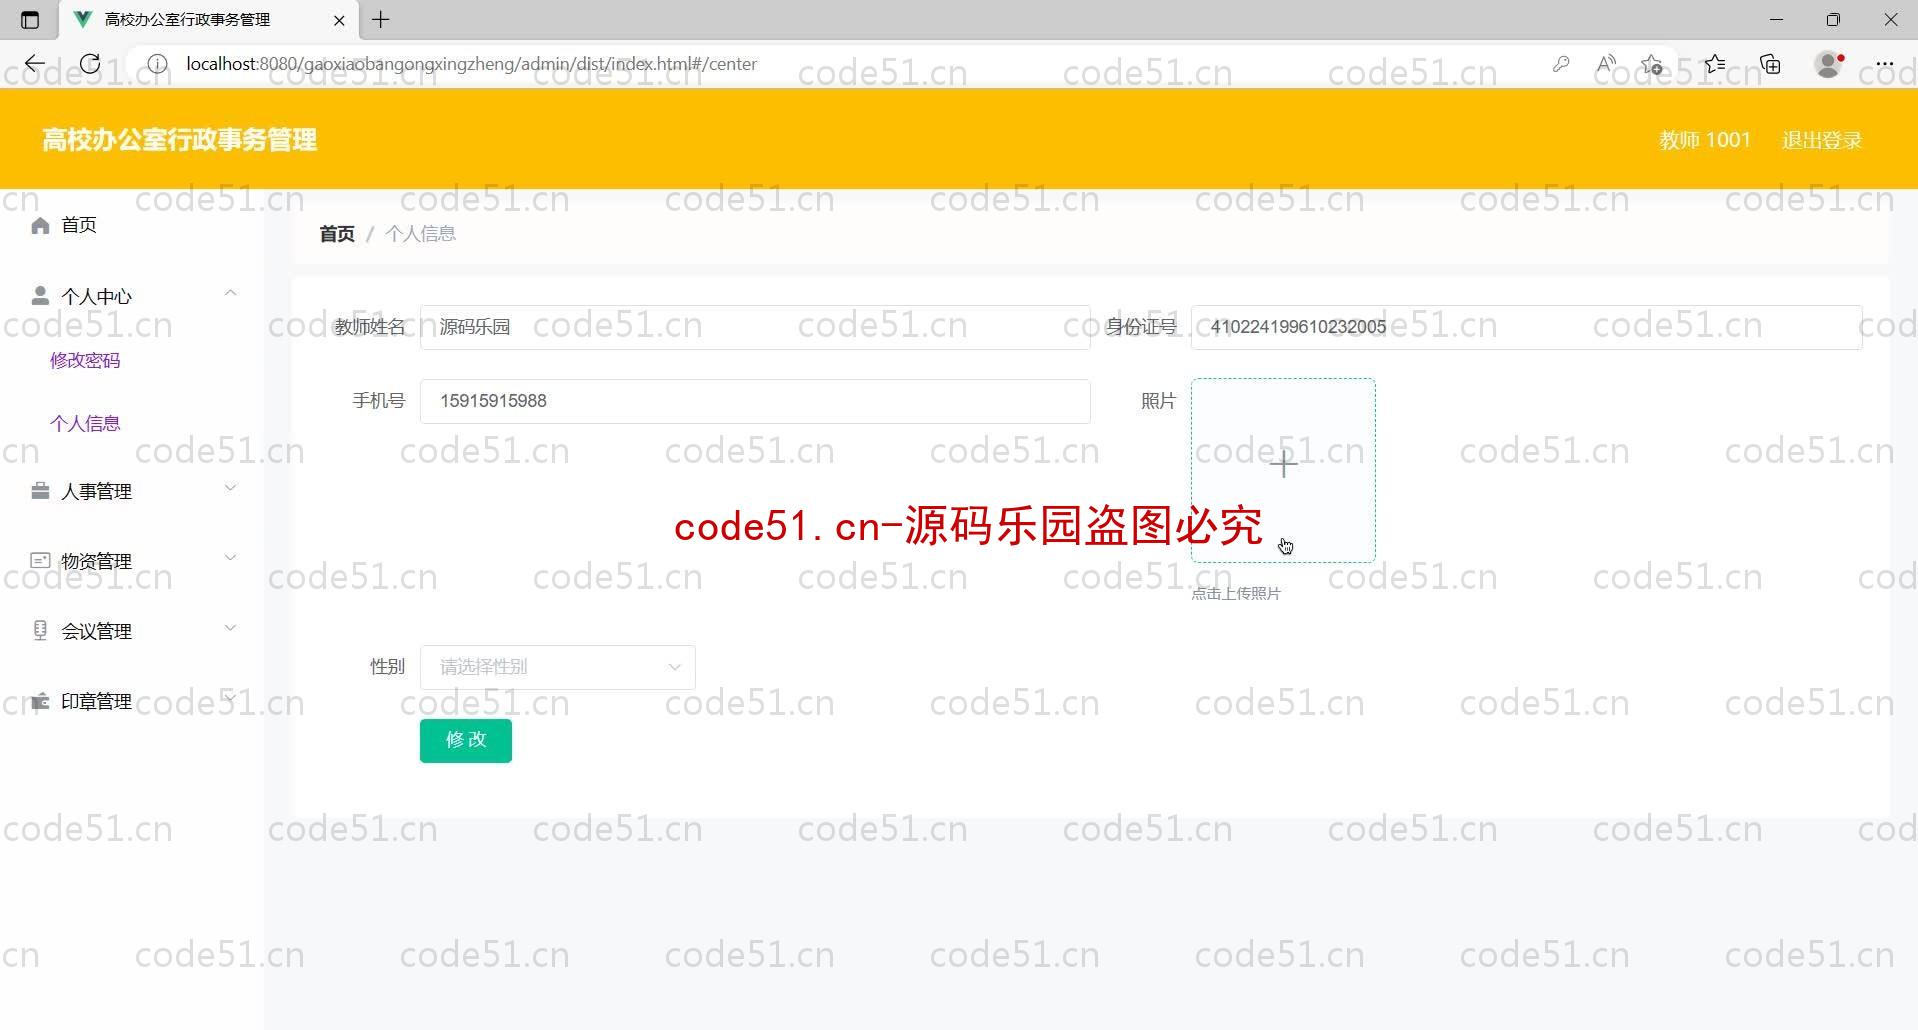1918x1030 pixels.
Task: Close the 高校办公室行政事务管理 tab
Action: pyautogui.click(x=339, y=20)
